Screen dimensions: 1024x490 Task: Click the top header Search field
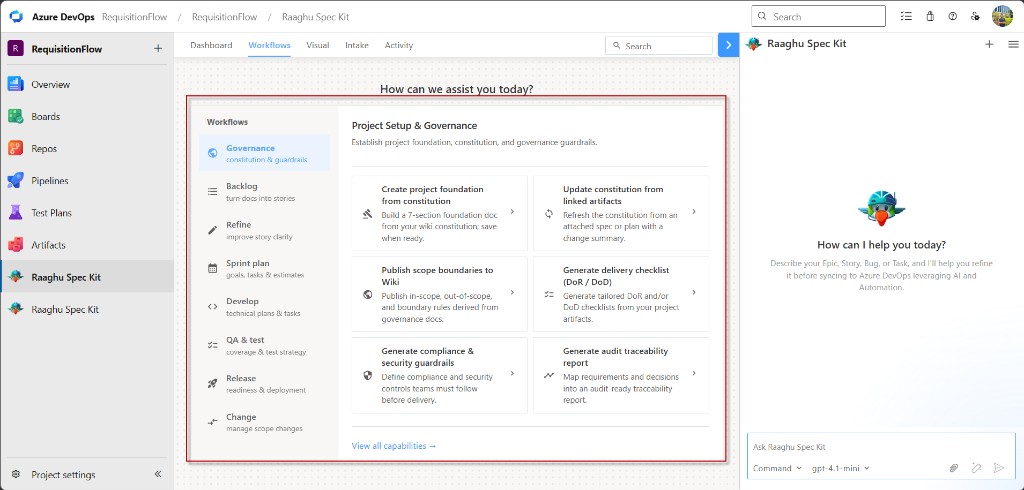pos(818,16)
